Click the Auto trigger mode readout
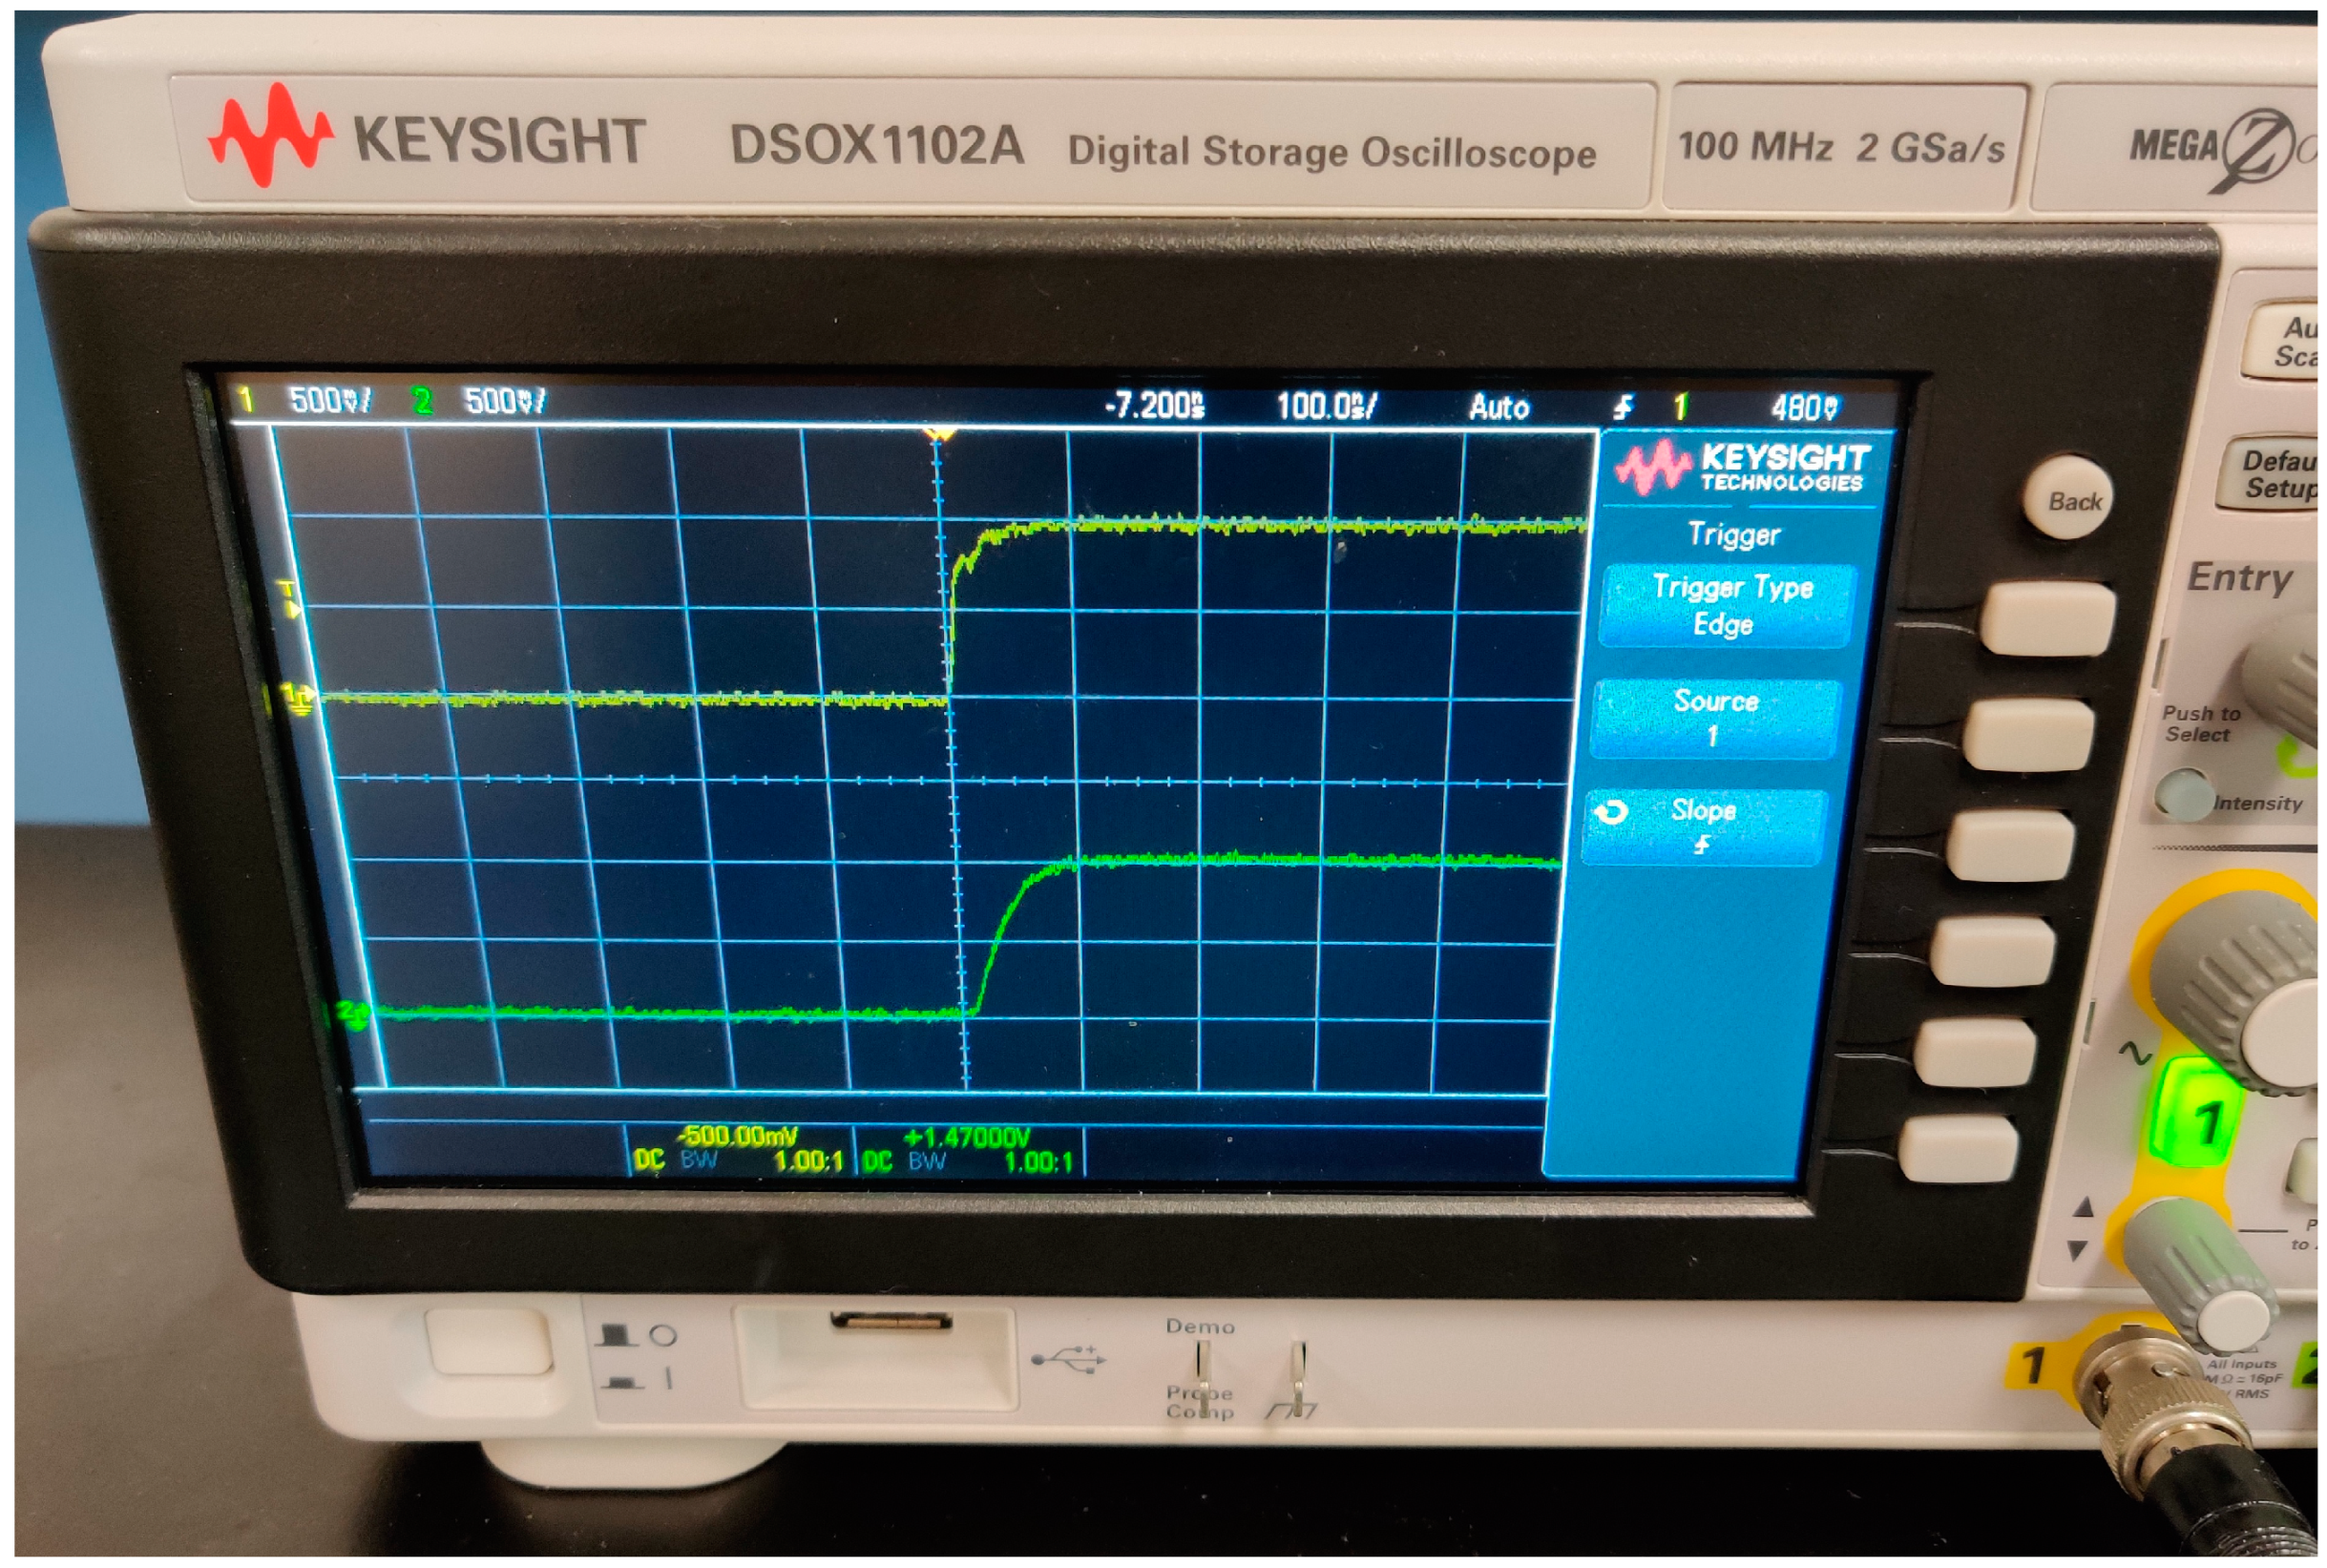The width and height of the screenshot is (2327, 1568). [1498, 406]
